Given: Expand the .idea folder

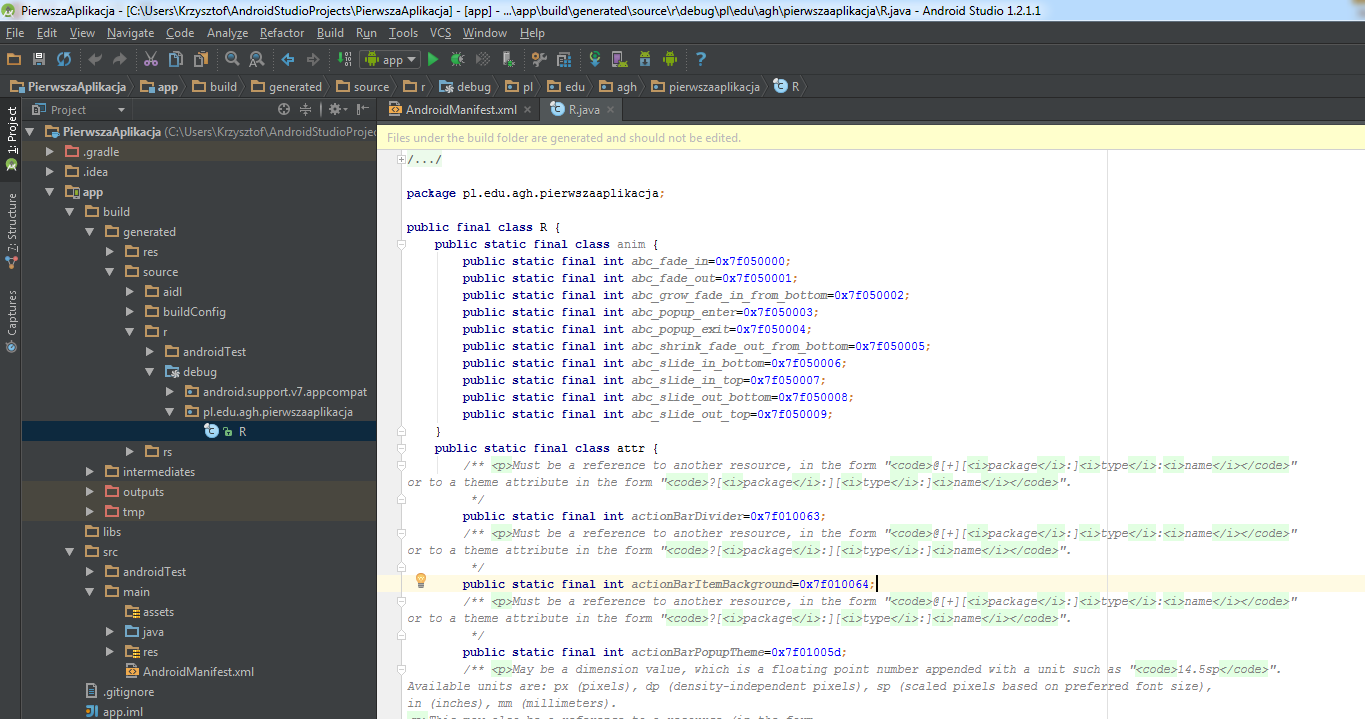Looking at the screenshot, I should pos(50,172).
